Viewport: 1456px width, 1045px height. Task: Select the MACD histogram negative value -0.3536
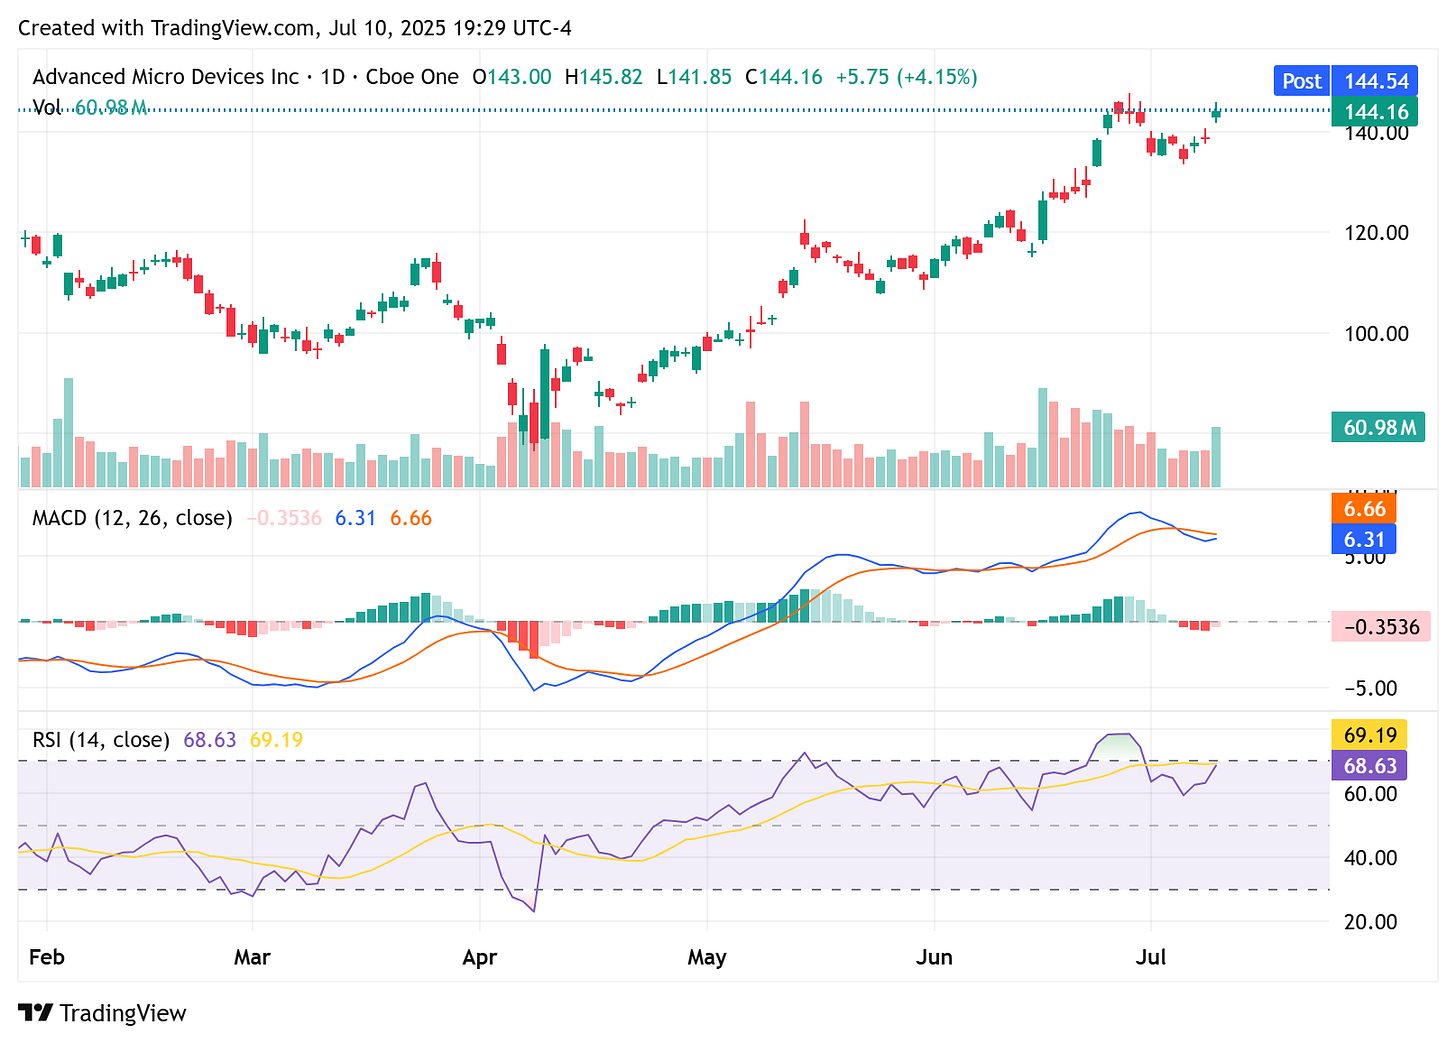1381,627
